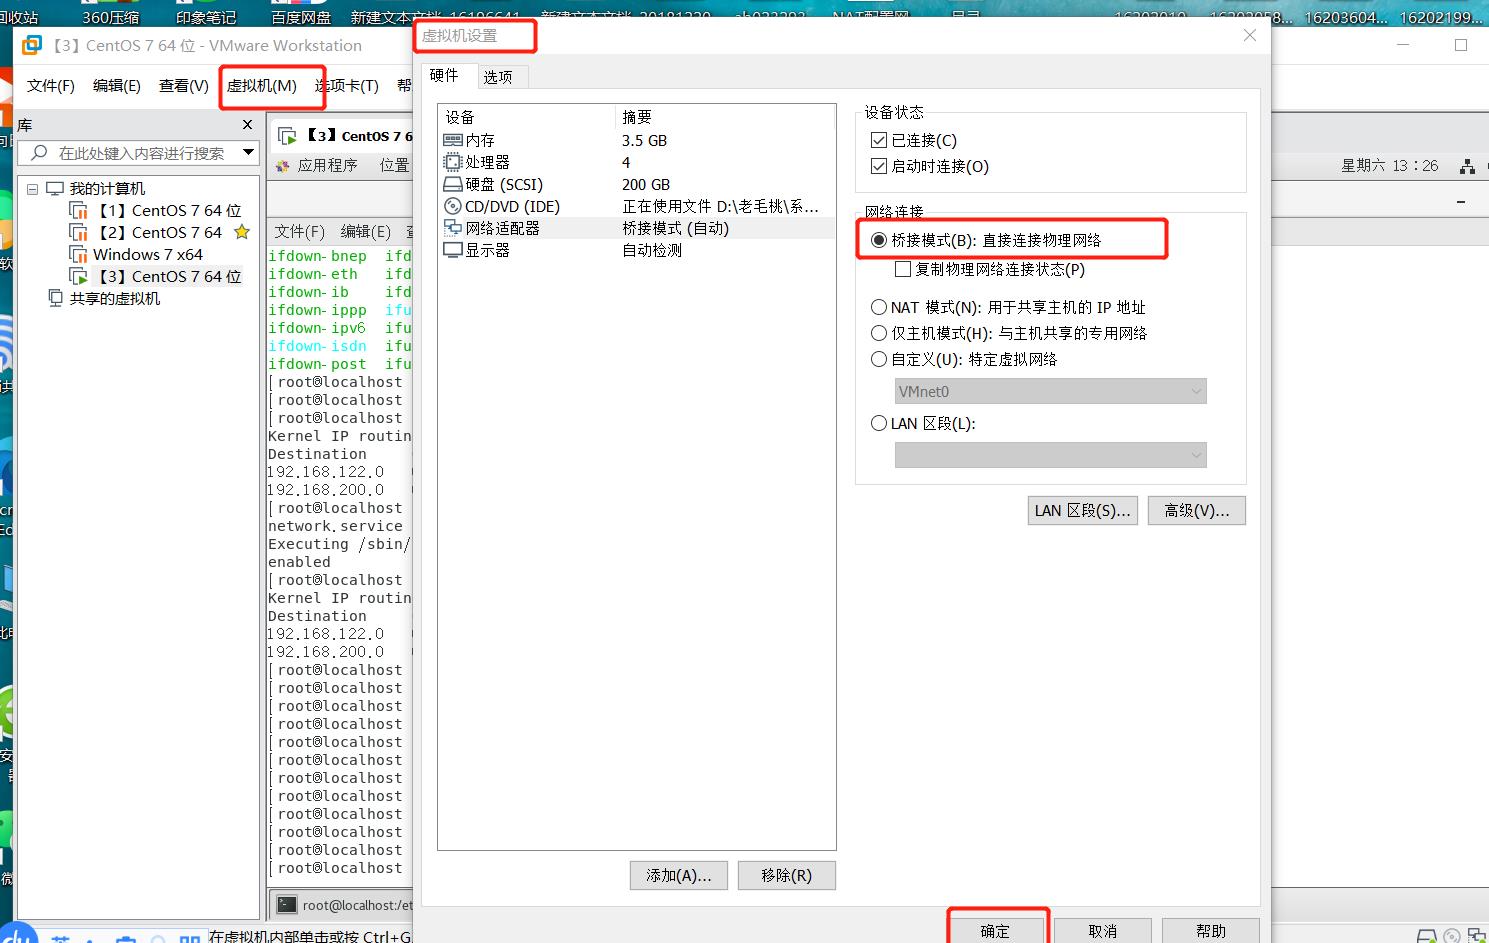Screen dimensions: 1489x943
Task: Click the 添加(A)... button
Action: (679, 875)
